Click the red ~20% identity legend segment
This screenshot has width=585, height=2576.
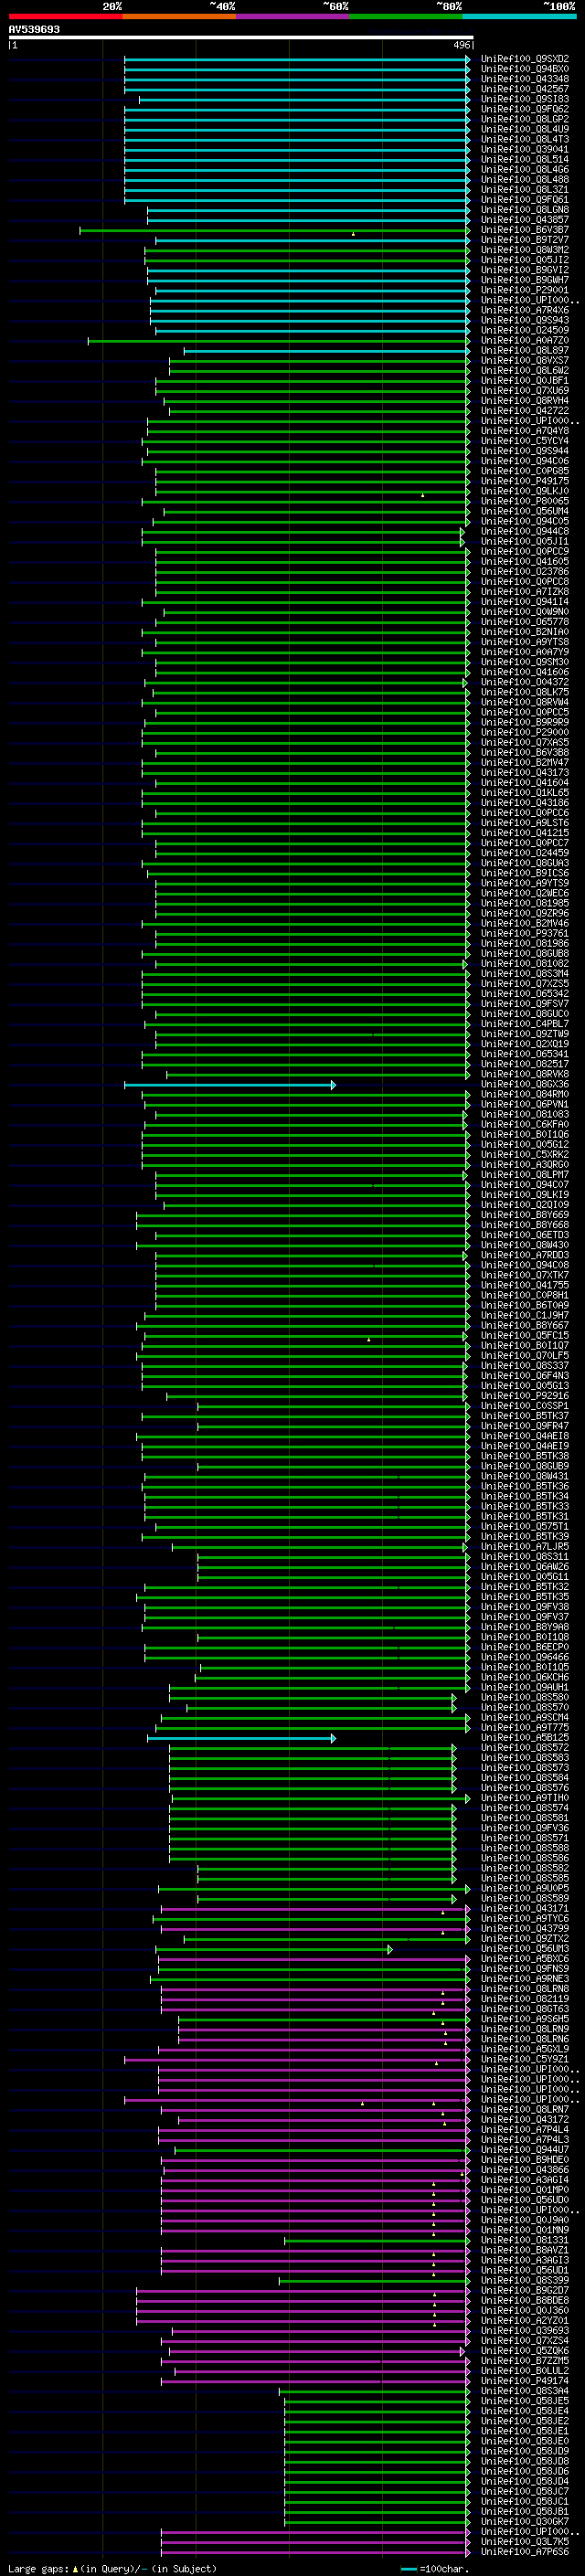click(x=65, y=16)
